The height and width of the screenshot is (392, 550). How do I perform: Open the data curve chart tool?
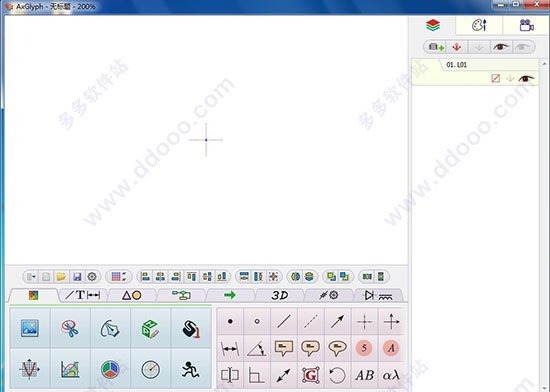(x=70, y=369)
